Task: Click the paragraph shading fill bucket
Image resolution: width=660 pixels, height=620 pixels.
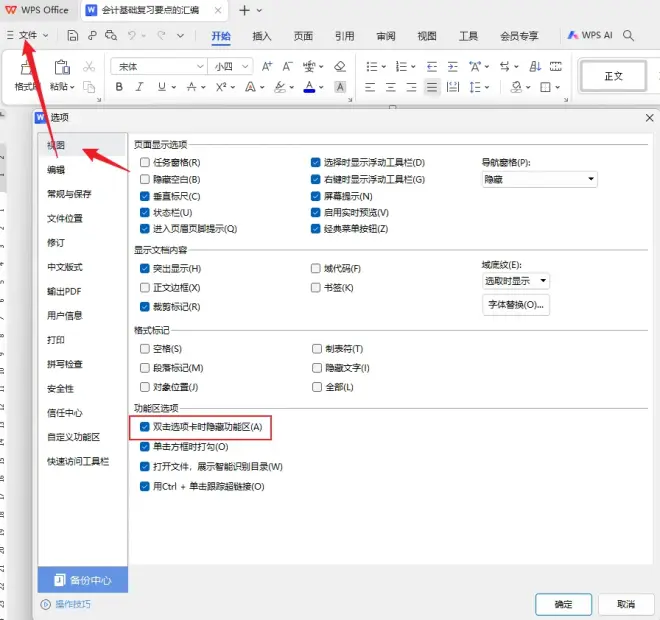Action: (x=516, y=87)
